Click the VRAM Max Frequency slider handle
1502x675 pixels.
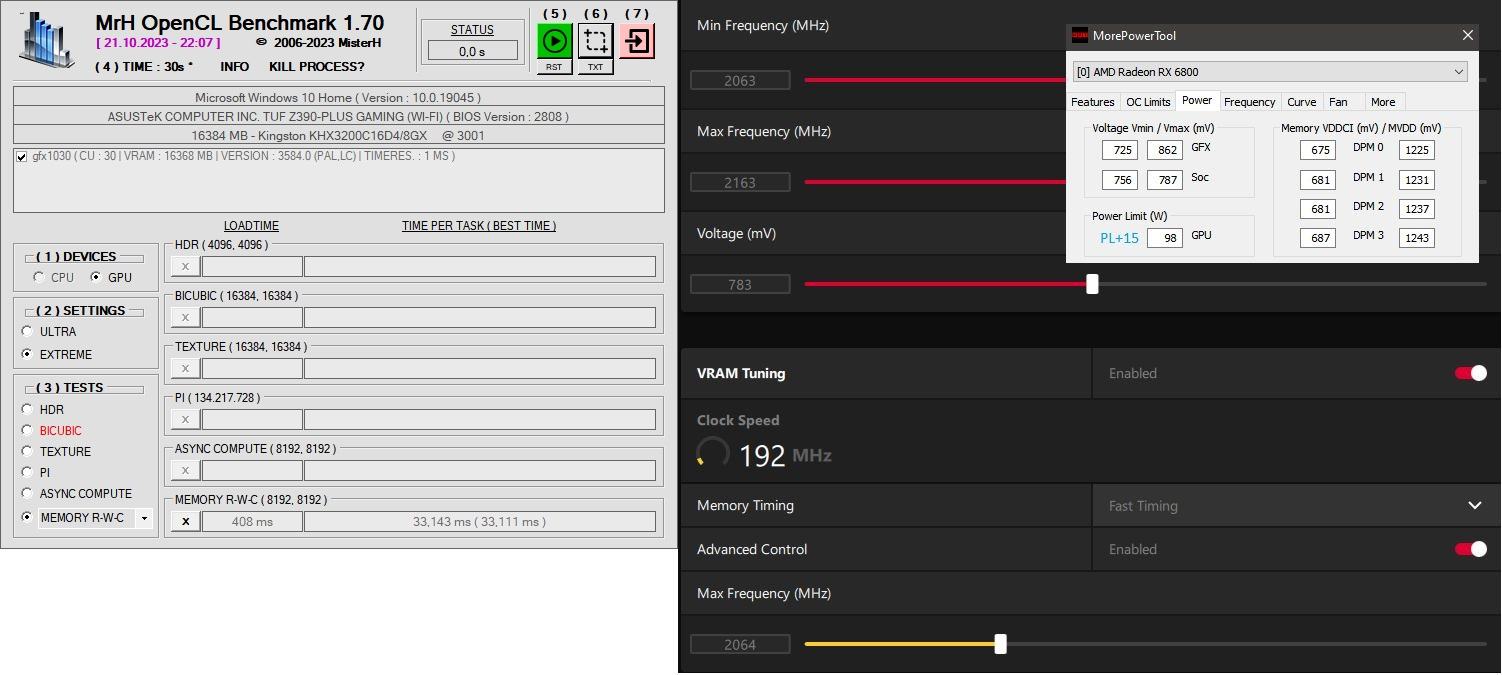(x=1000, y=644)
